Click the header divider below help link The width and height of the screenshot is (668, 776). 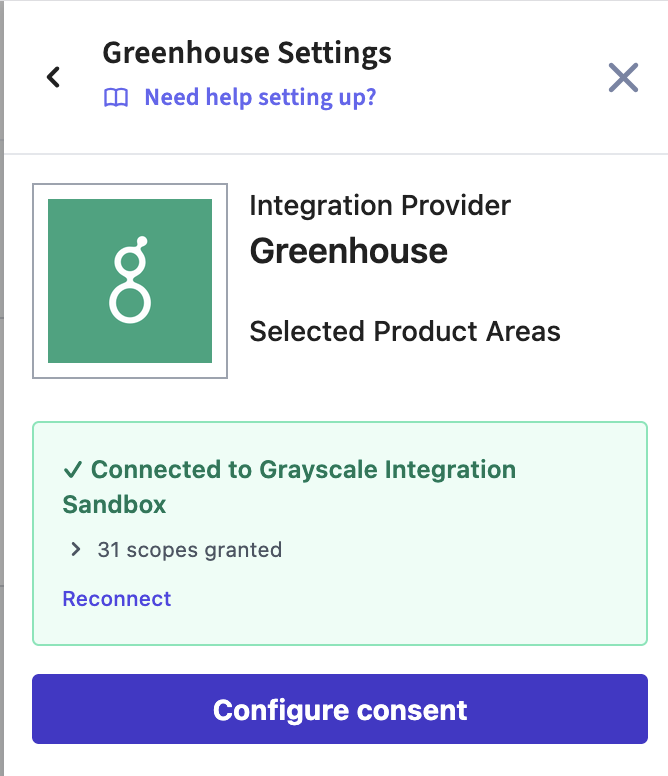[x=336, y=154]
